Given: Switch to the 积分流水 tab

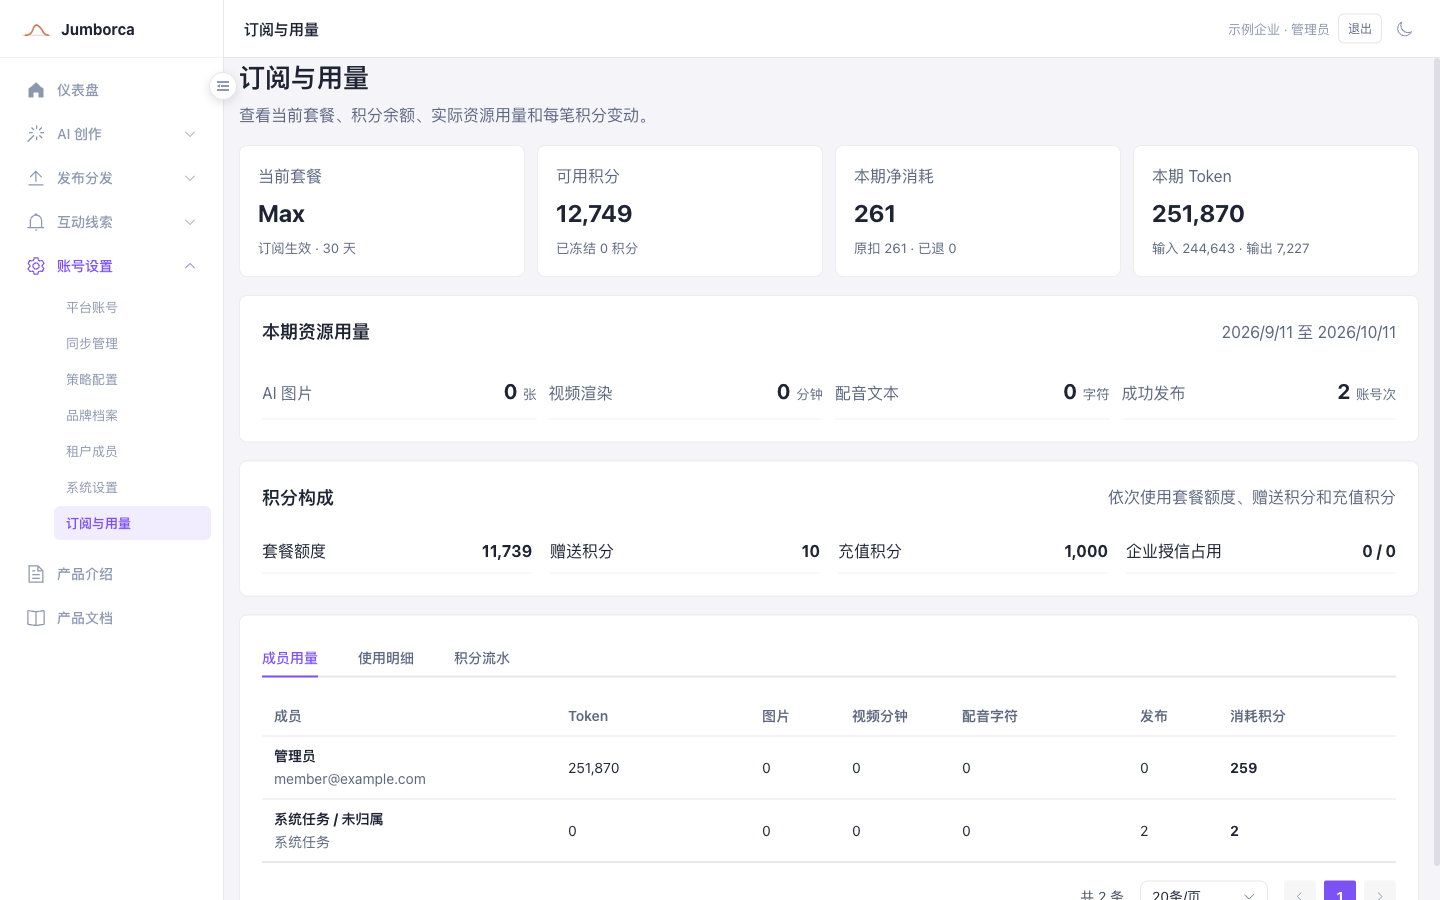Looking at the screenshot, I should [482, 658].
